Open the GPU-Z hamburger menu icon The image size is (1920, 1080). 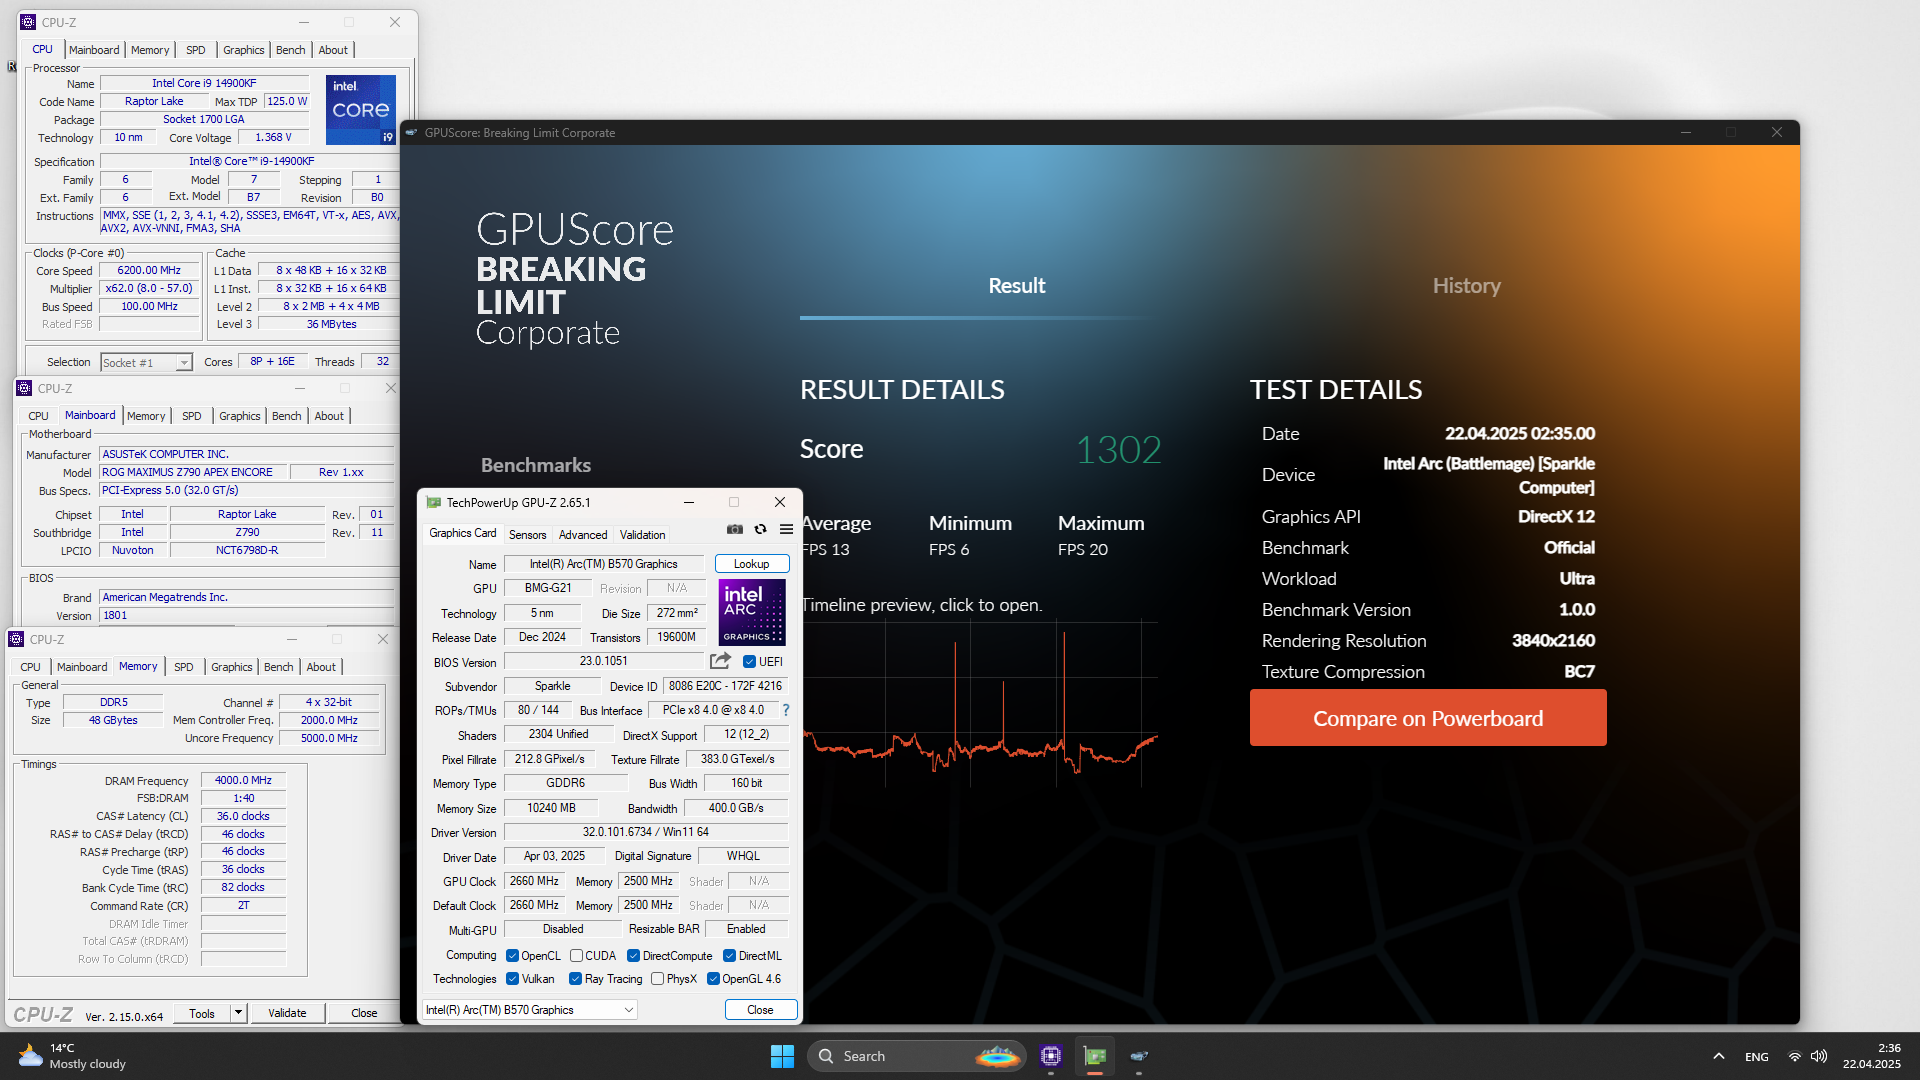pos(786,529)
